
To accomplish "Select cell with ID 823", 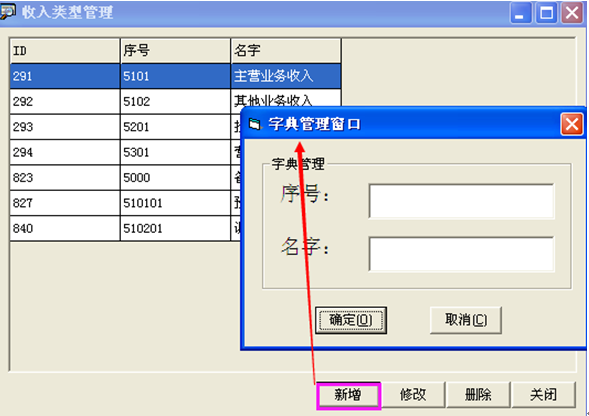I will 65,178.
